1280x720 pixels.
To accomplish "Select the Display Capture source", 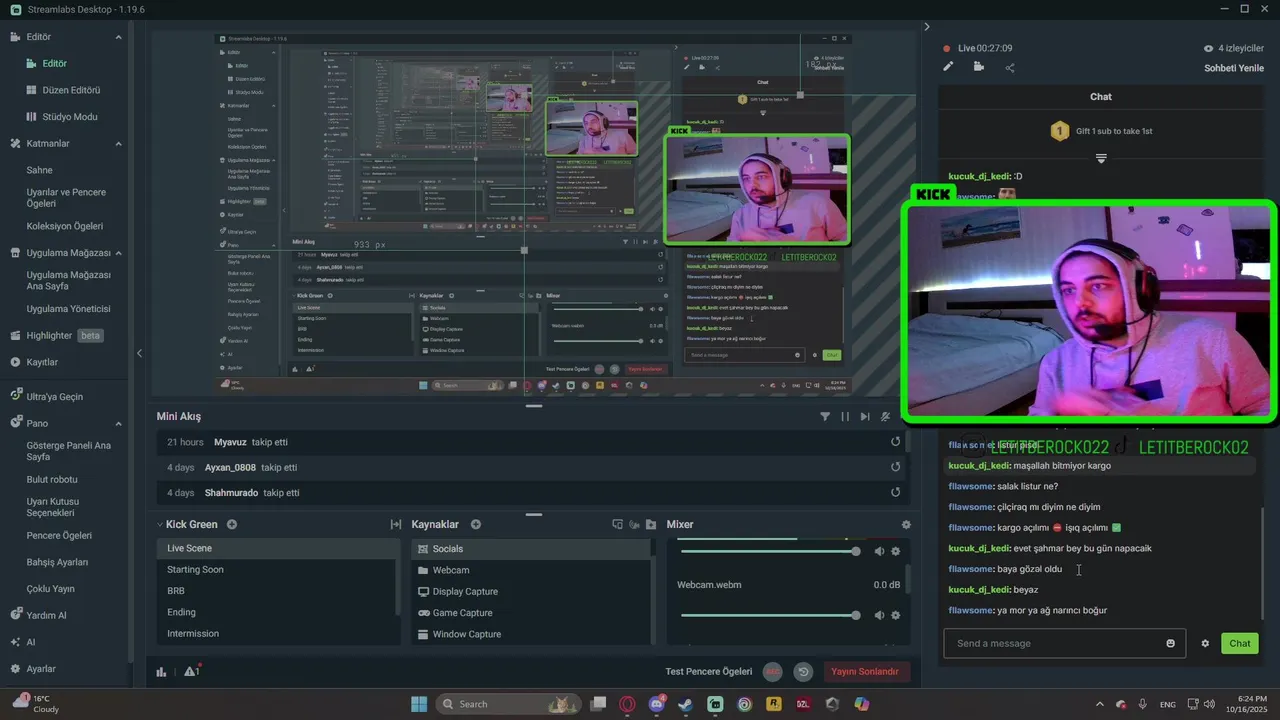I will click(530, 591).
